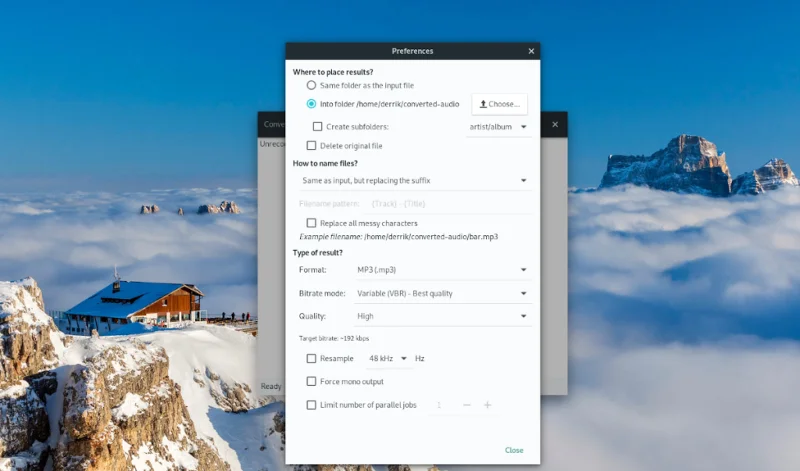Open the artist/album subfolder dropdown
800x471 pixels.
(x=498, y=127)
